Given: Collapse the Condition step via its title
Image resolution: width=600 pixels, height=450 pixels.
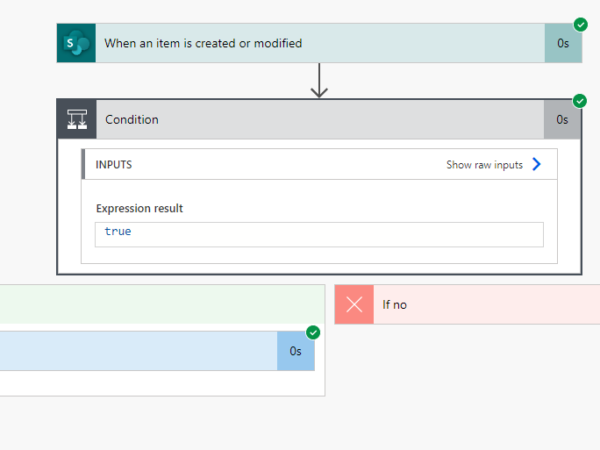Looking at the screenshot, I should pyautogui.click(x=132, y=120).
